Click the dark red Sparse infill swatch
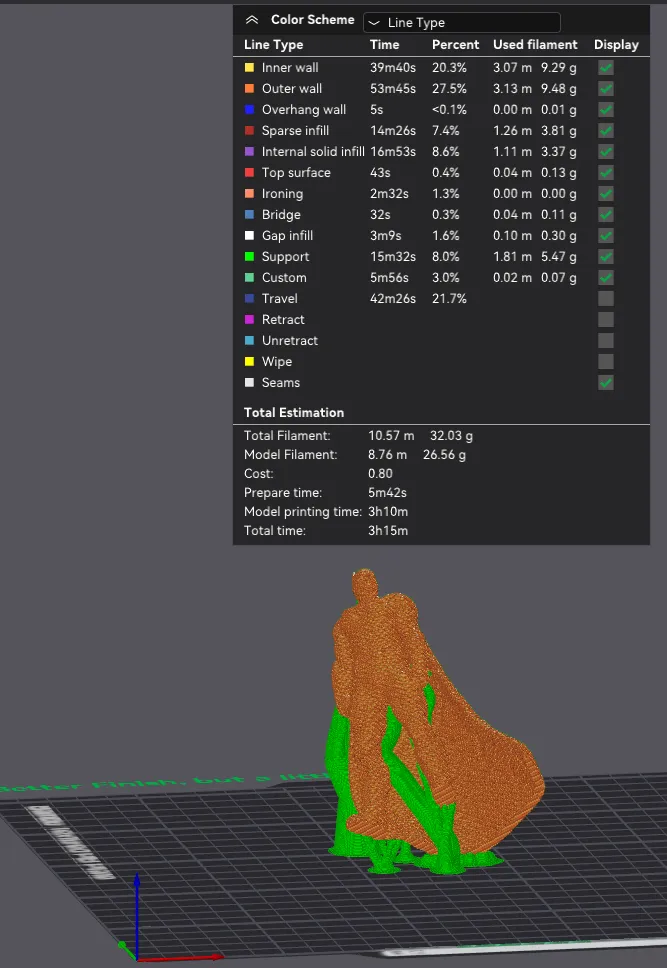Image resolution: width=667 pixels, height=968 pixels. click(250, 130)
